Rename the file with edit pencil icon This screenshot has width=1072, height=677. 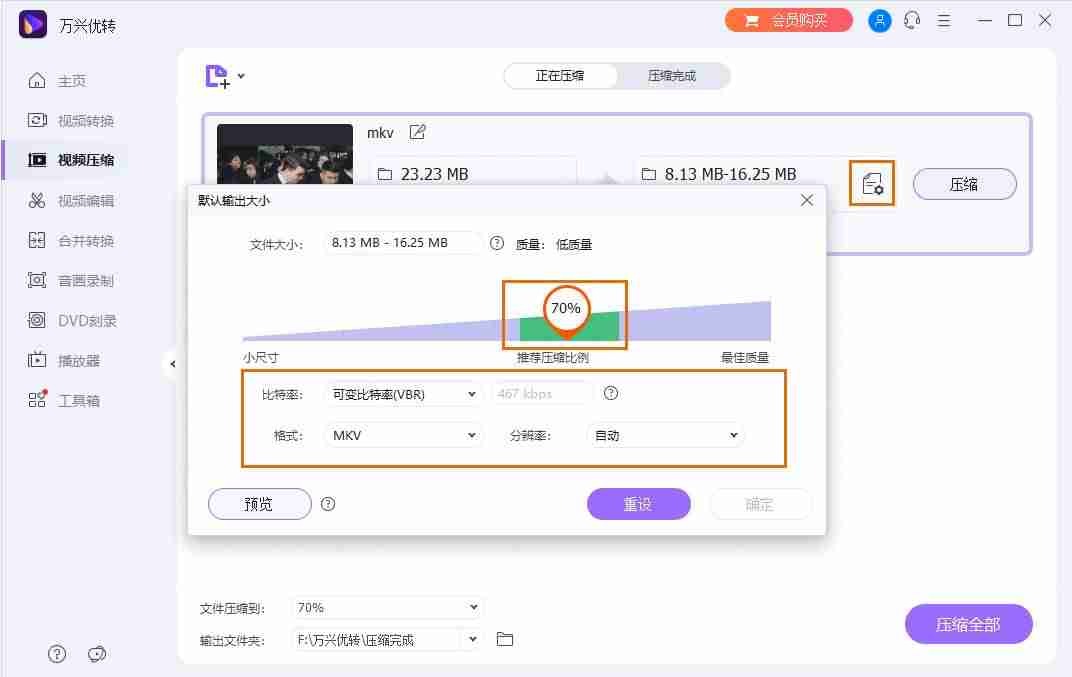(417, 133)
